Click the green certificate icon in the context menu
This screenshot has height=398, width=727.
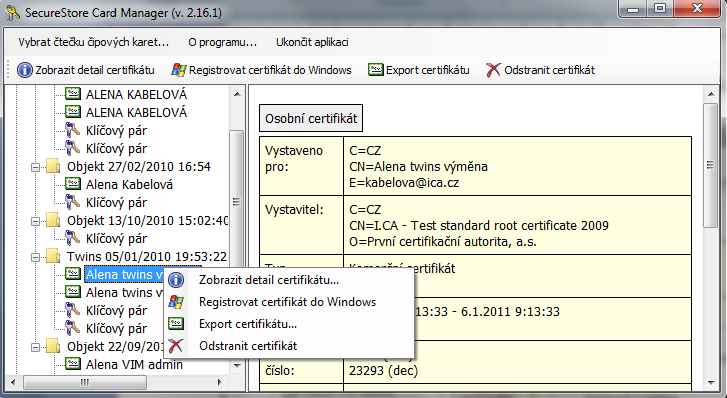176,323
